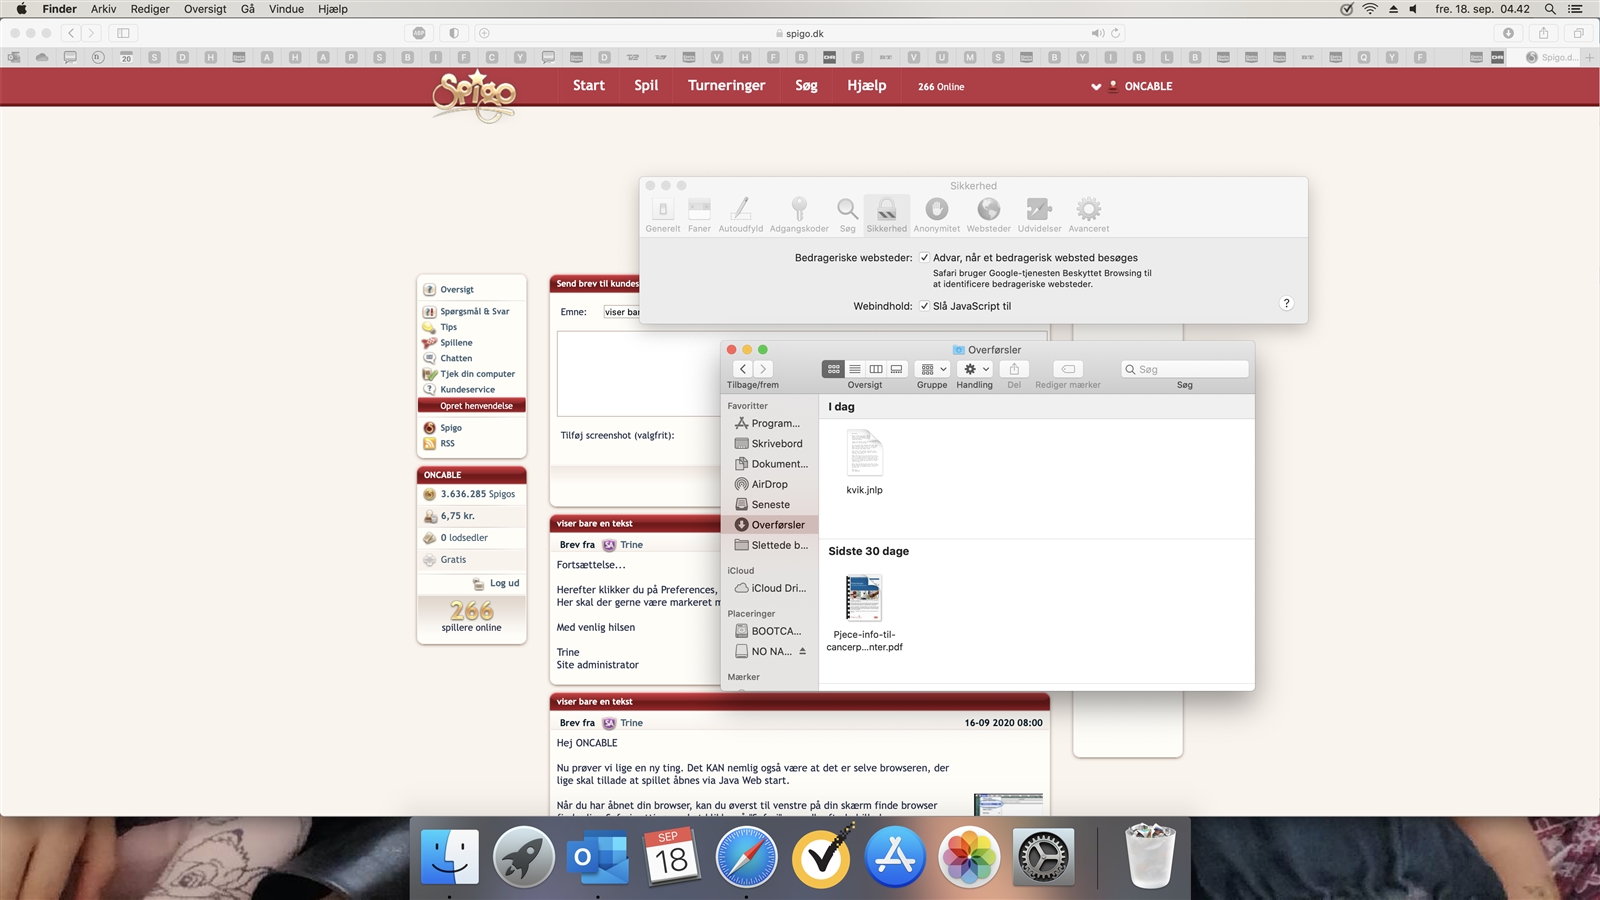Open the Turneringer menu item
Screen dimensions: 1600x900
tap(726, 86)
